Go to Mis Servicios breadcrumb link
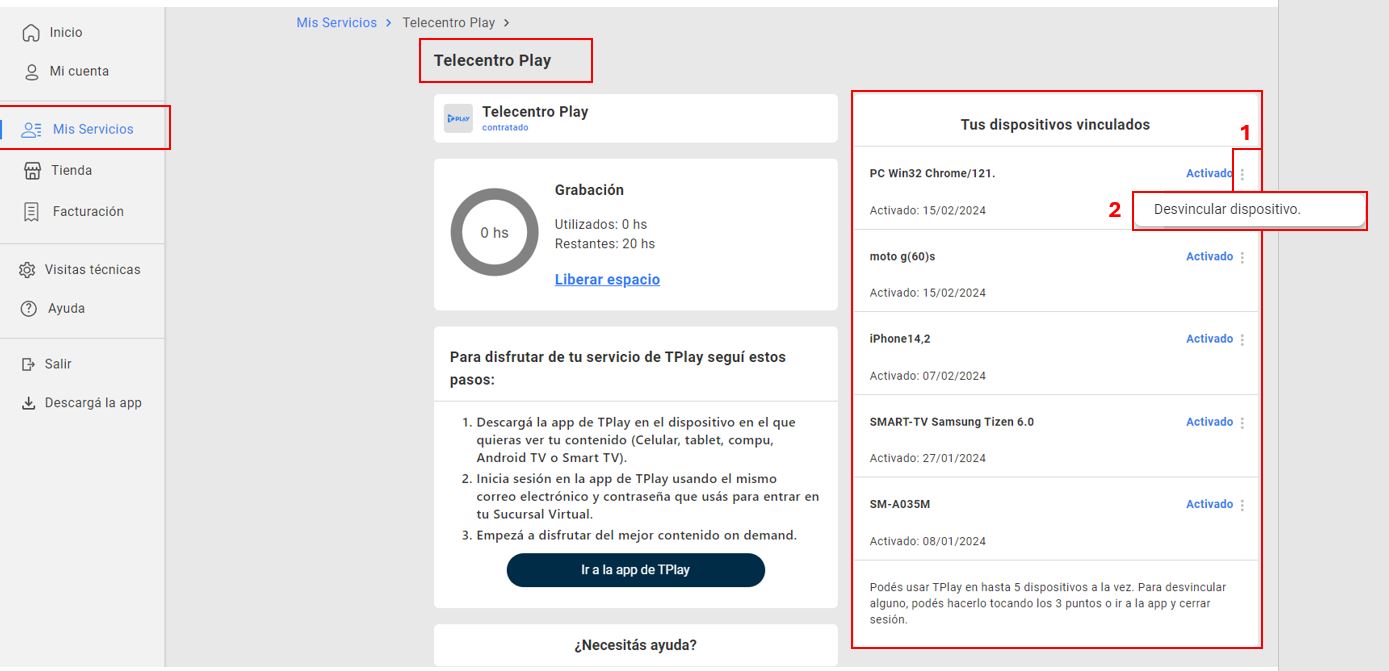The width and height of the screenshot is (1389, 671). pos(337,23)
